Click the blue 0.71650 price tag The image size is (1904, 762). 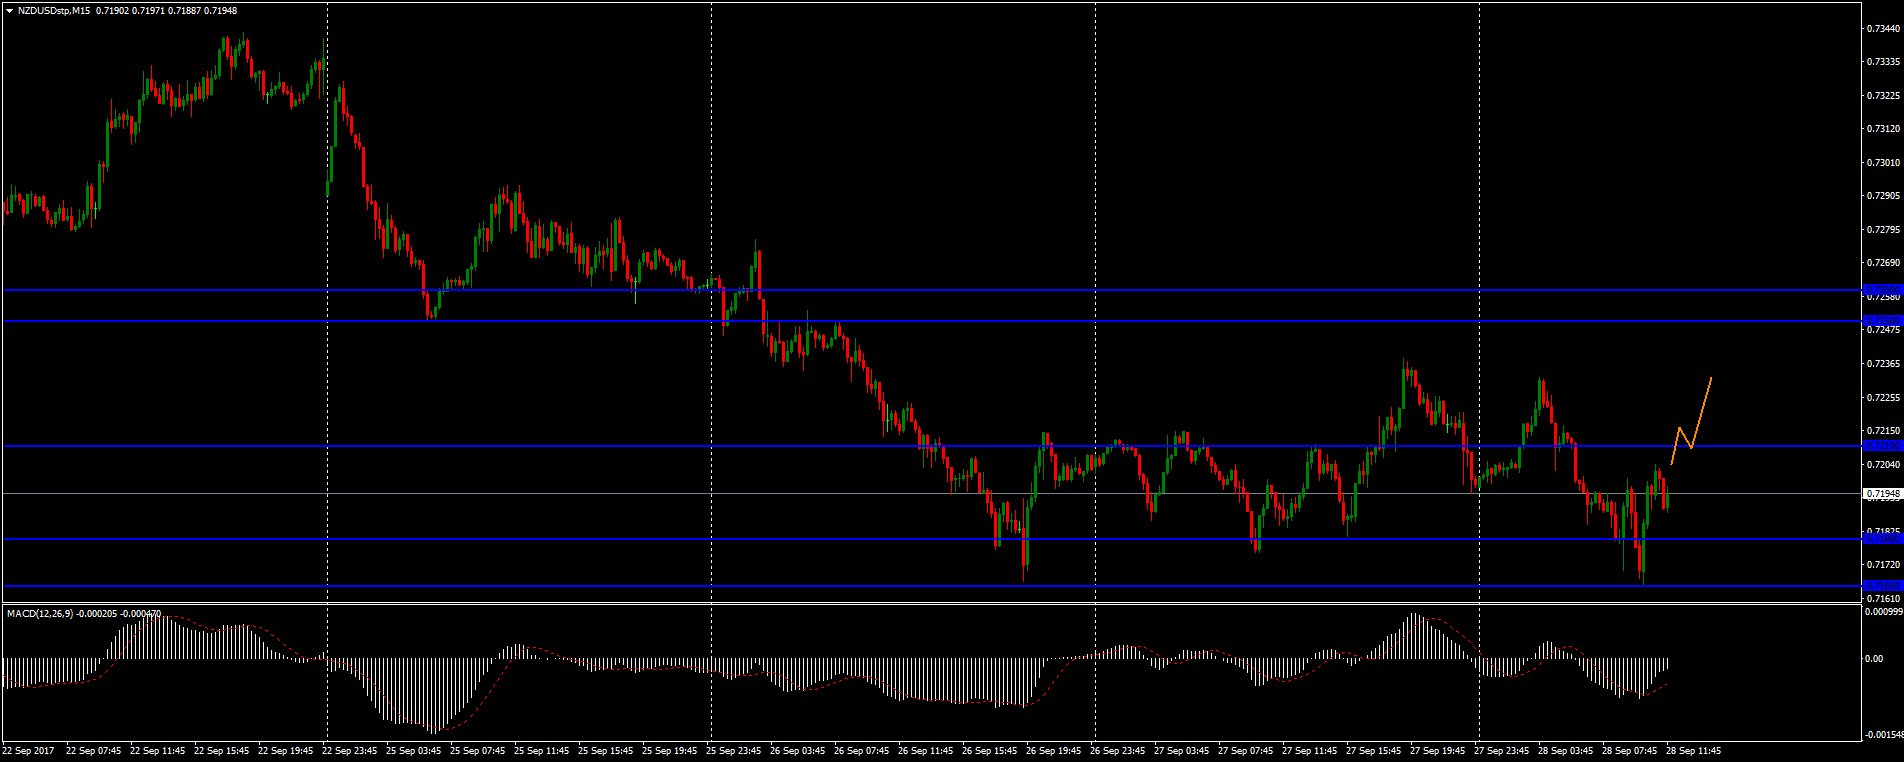click(1882, 585)
